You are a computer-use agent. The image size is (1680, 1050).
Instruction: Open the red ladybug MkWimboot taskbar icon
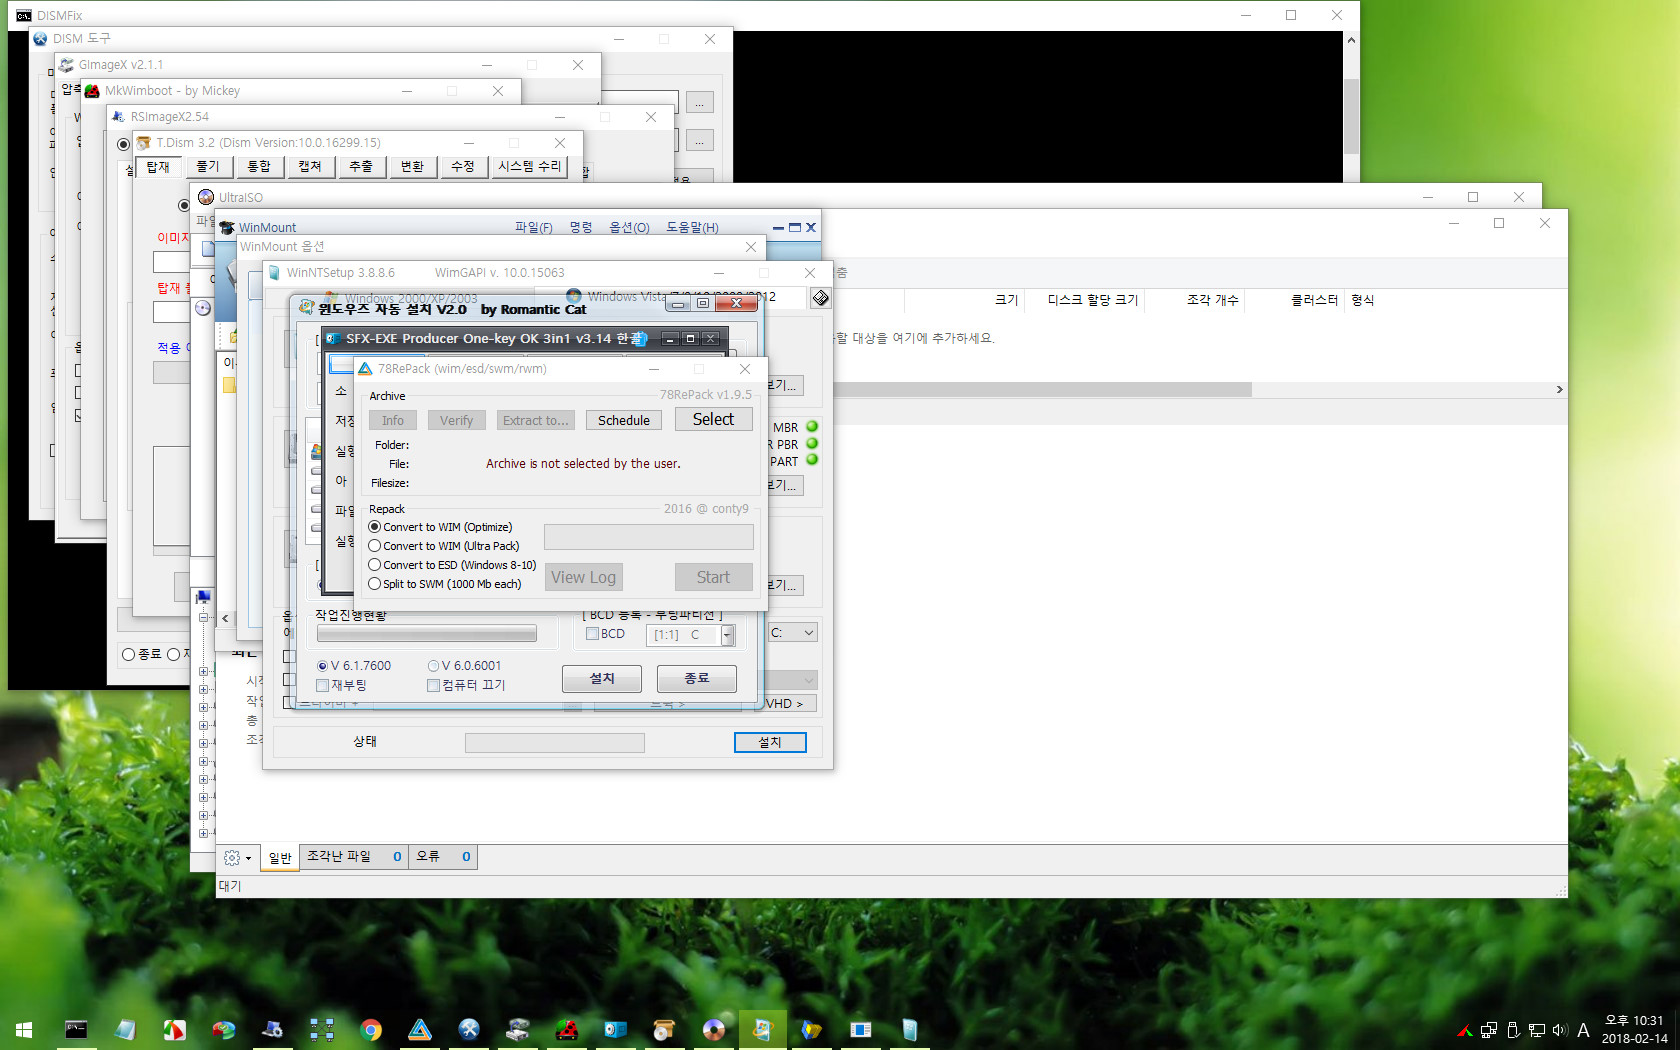(567, 1030)
